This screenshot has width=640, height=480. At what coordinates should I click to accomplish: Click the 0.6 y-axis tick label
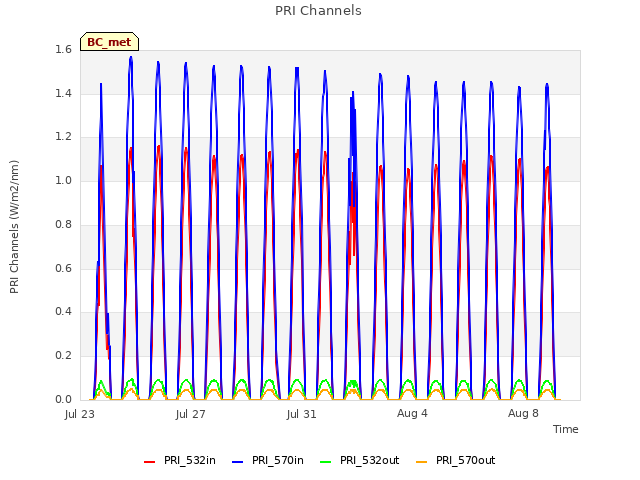(x=63, y=268)
